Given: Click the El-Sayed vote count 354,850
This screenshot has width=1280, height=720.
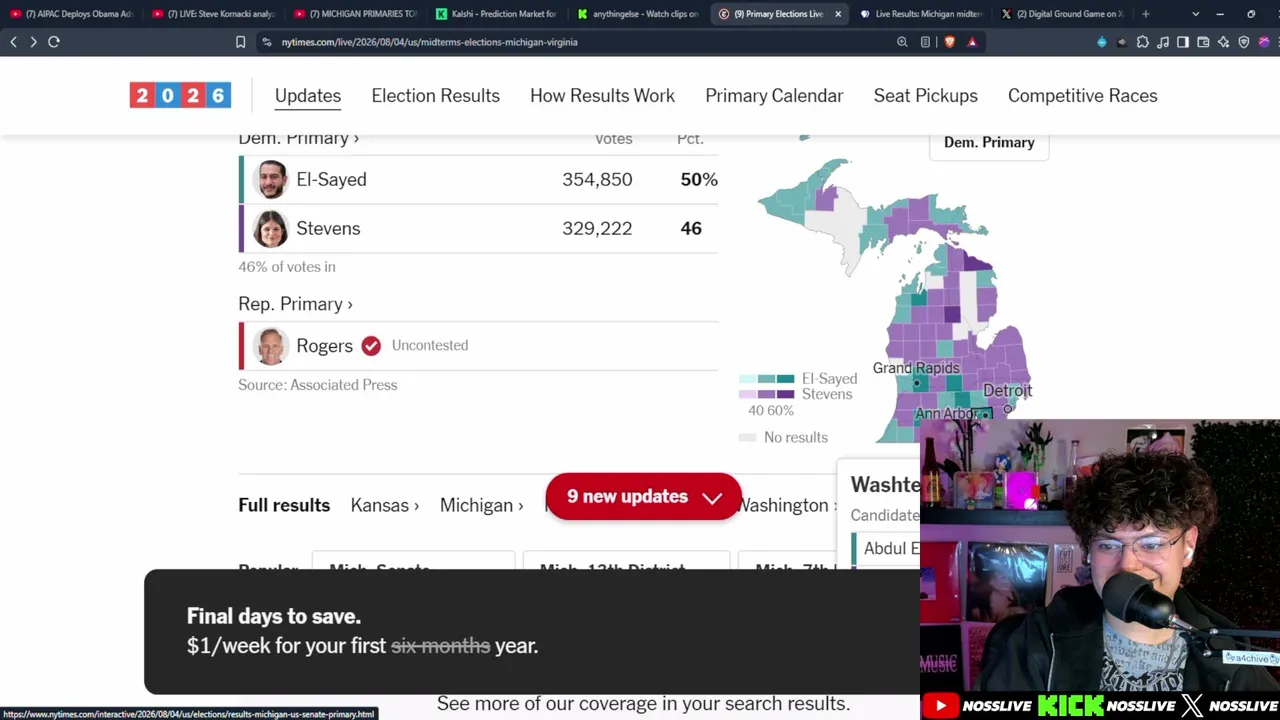Looking at the screenshot, I should [x=597, y=180].
